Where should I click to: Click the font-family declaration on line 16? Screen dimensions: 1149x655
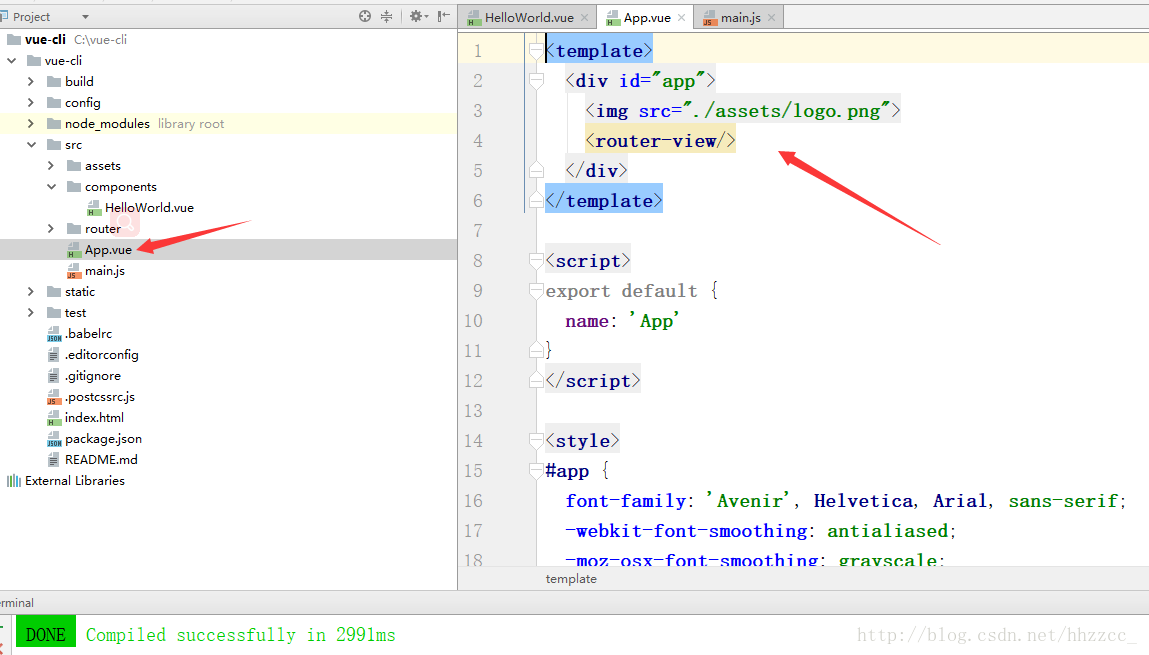(x=846, y=501)
